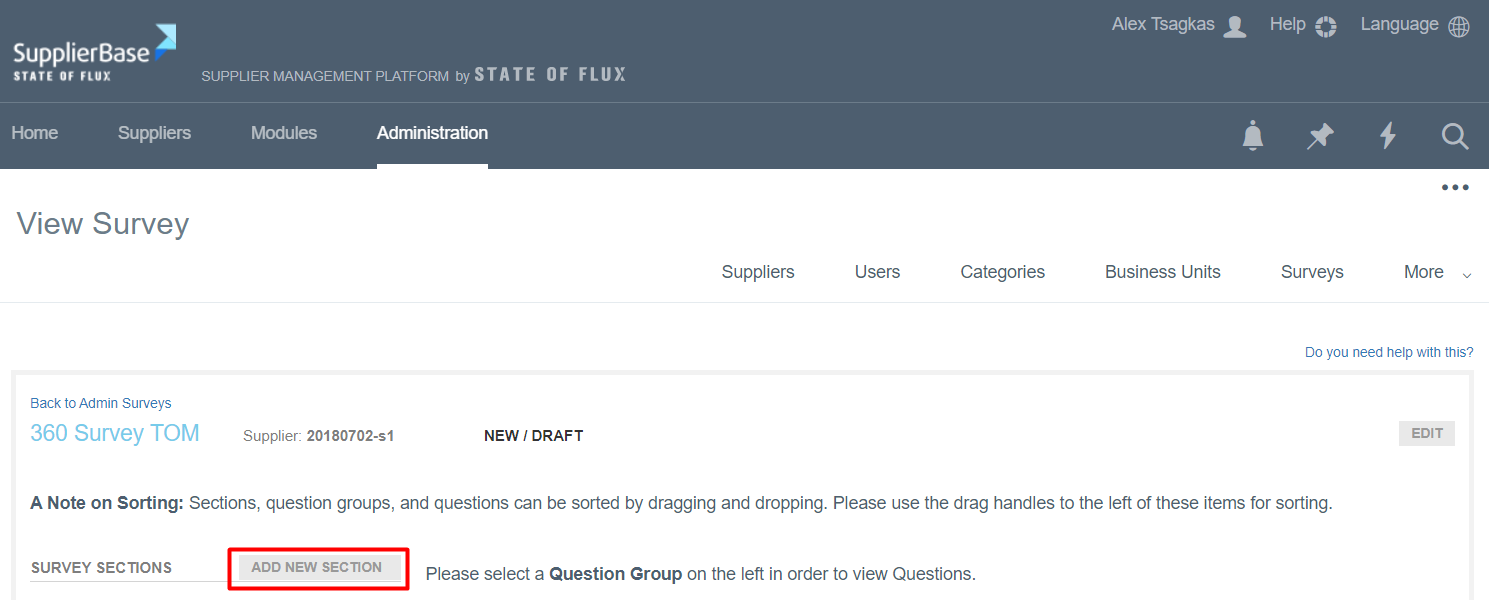The height and width of the screenshot is (600, 1489).
Task: Click the pin icon in navbar
Action: tap(1320, 135)
